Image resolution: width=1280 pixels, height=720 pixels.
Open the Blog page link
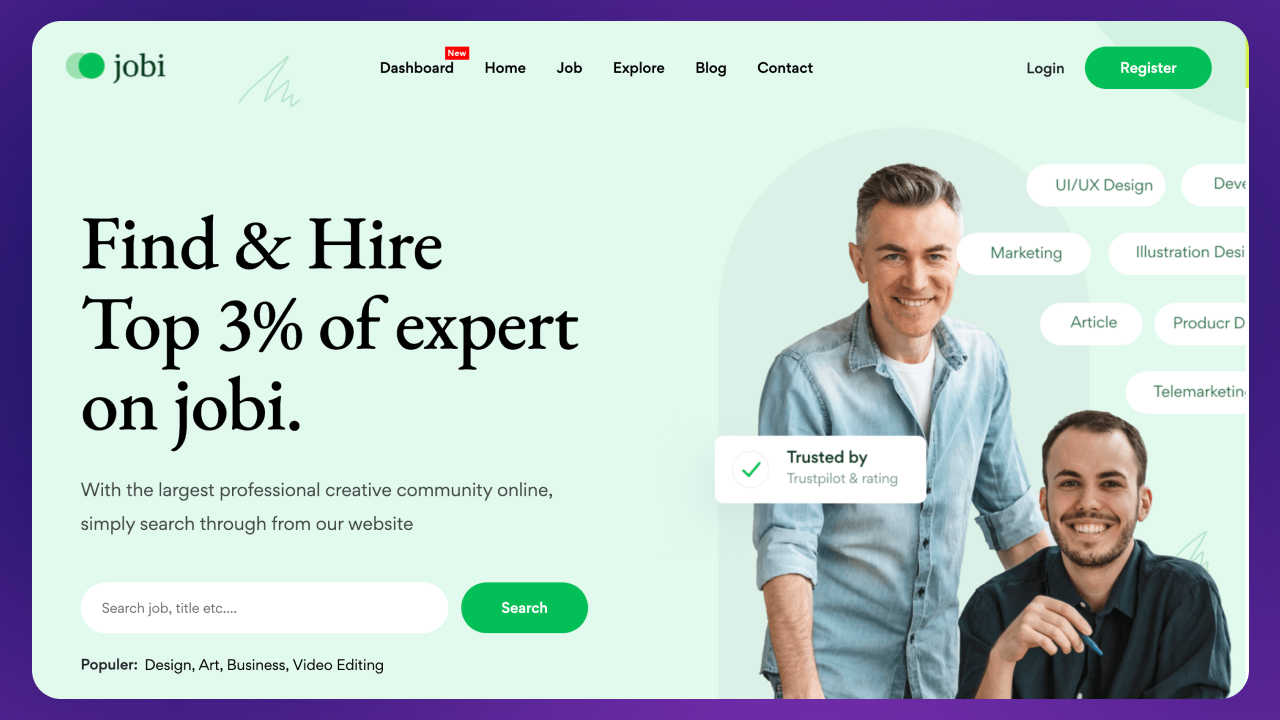coord(711,68)
